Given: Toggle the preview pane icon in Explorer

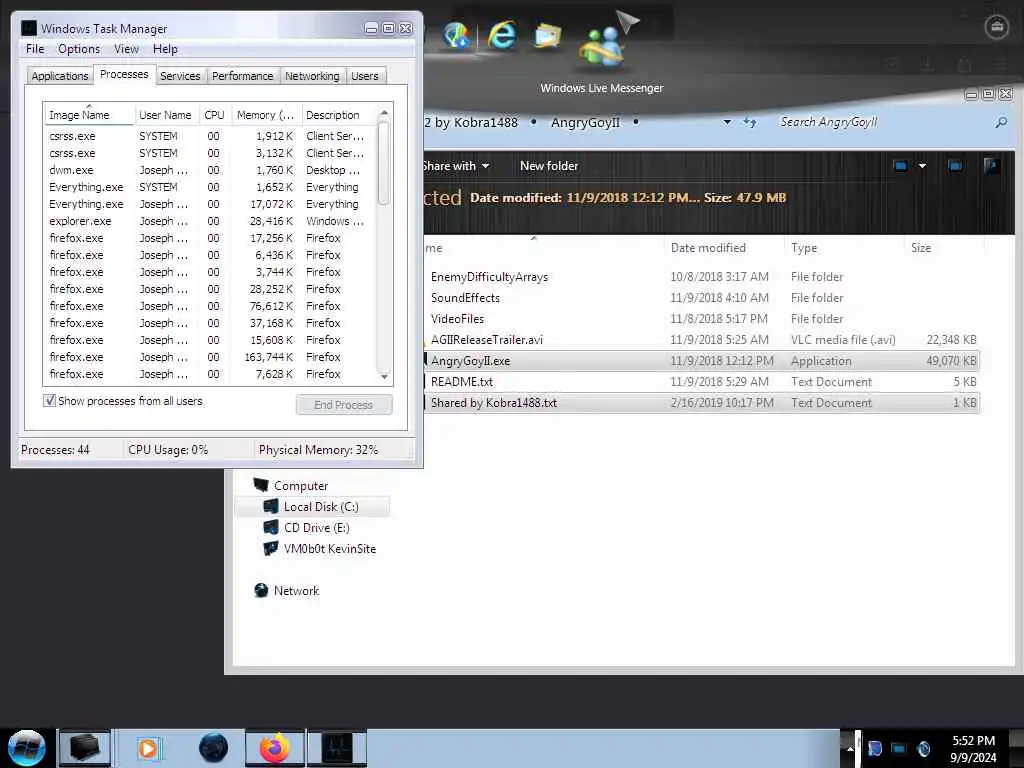Looking at the screenshot, I should [955, 166].
